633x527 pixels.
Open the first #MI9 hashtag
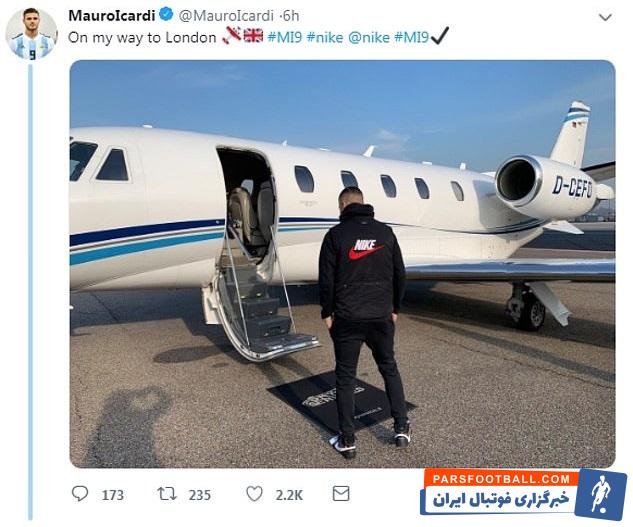pos(285,37)
